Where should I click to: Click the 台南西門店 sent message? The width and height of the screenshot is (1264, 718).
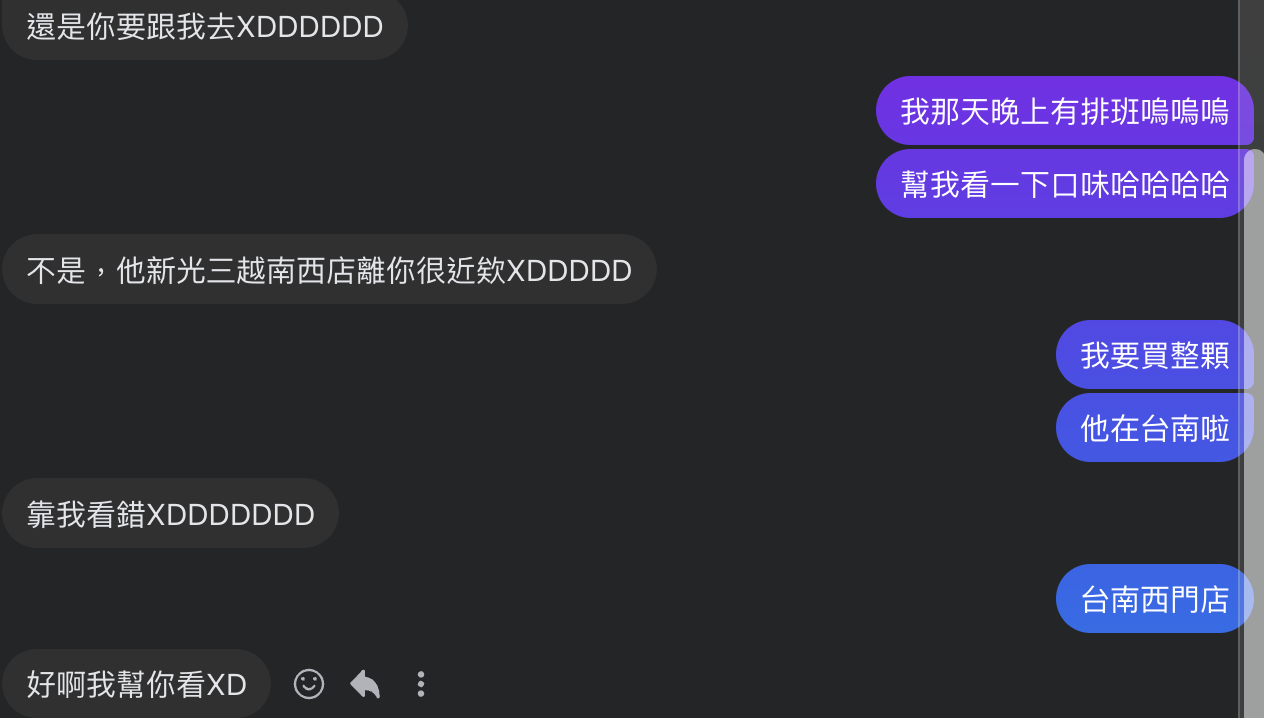point(1155,599)
